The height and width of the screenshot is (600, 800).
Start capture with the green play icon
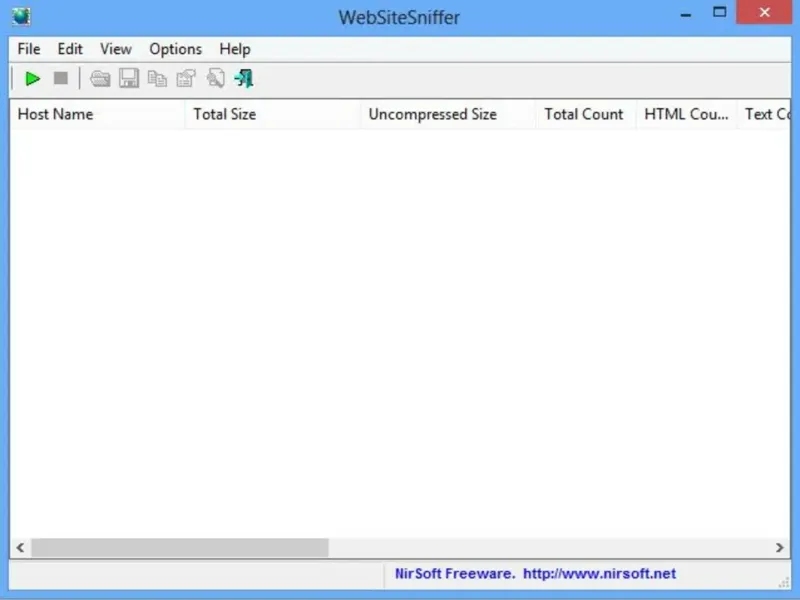pyautogui.click(x=33, y=79)
